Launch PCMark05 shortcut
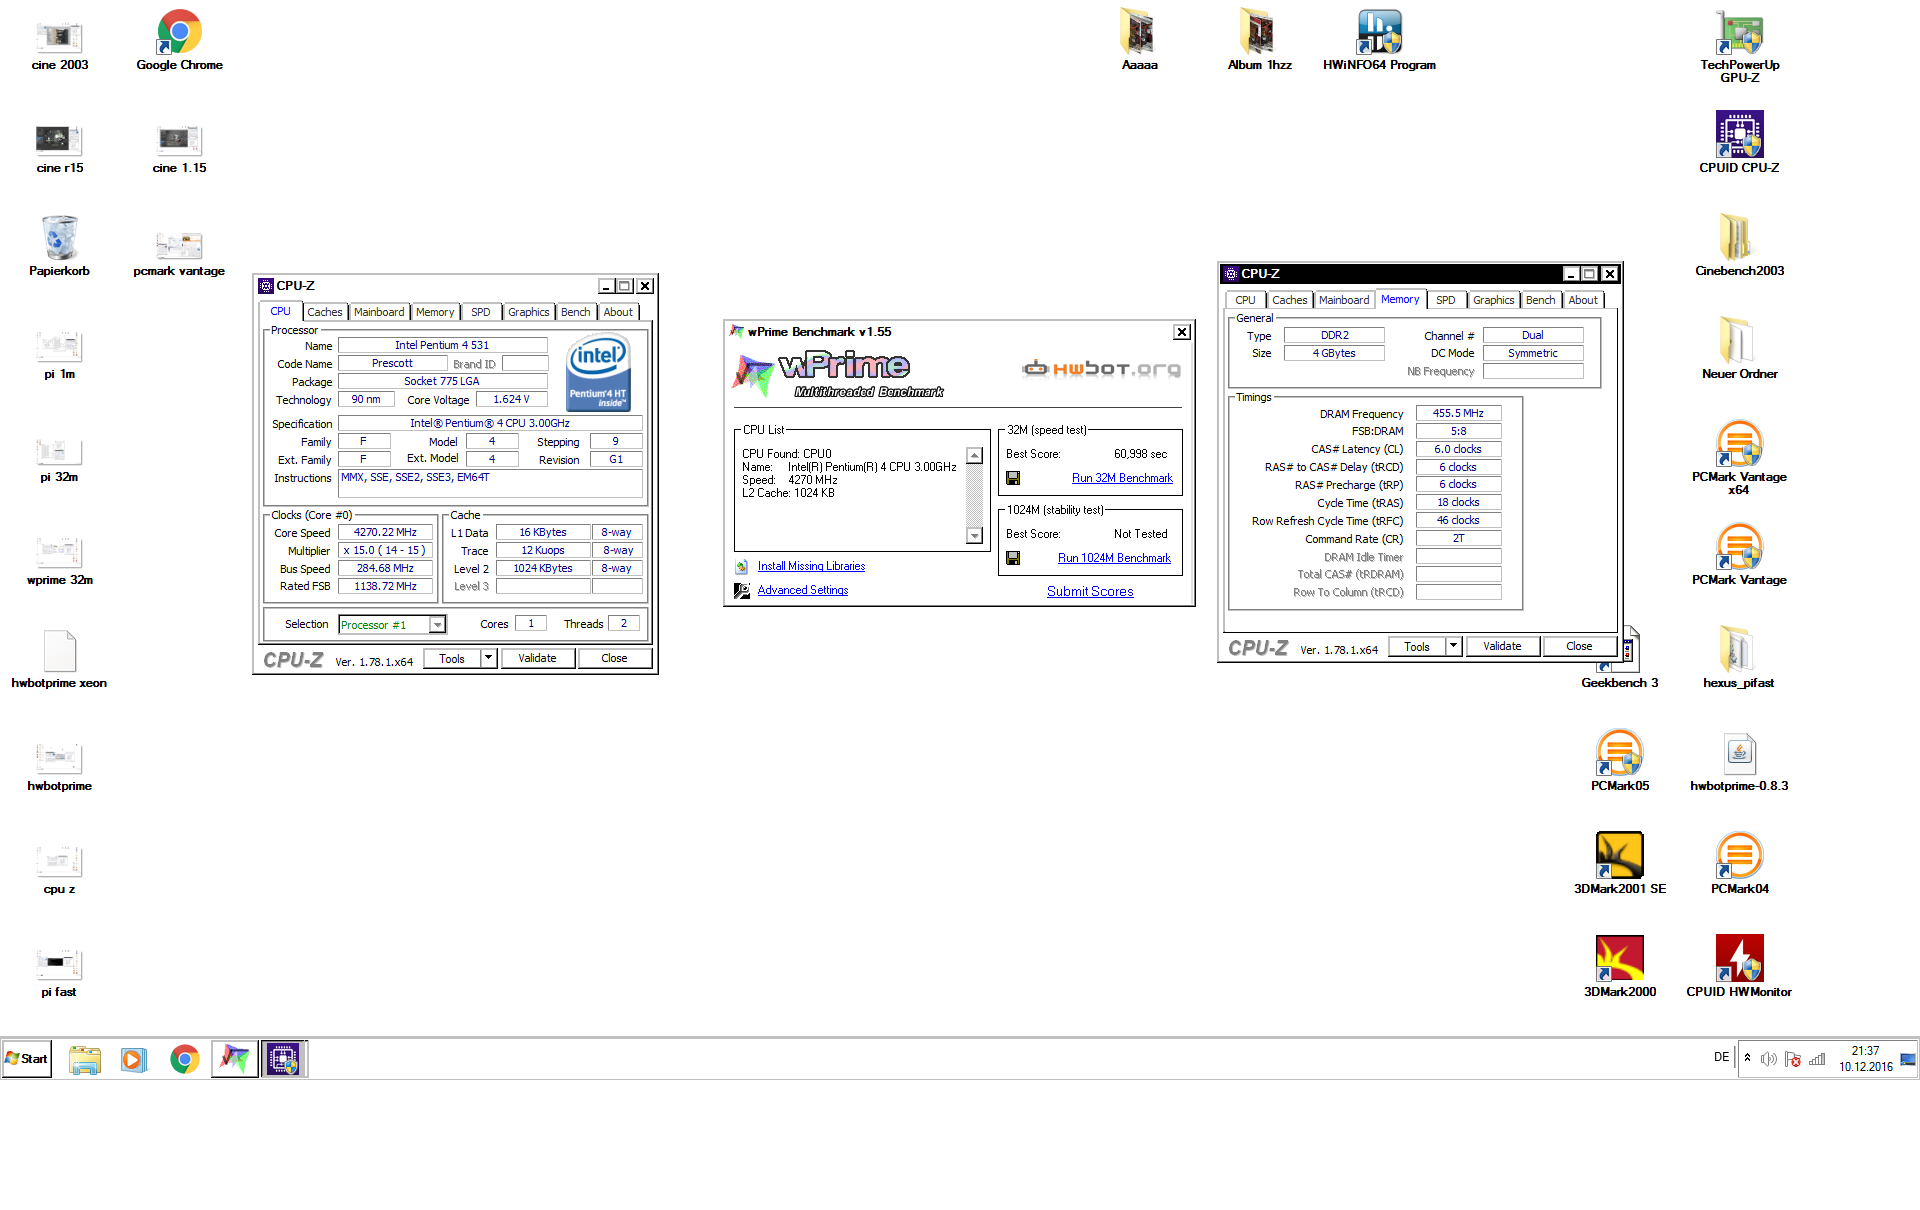This screenshot has height=1210, width=1920. tap(1620, 762)
